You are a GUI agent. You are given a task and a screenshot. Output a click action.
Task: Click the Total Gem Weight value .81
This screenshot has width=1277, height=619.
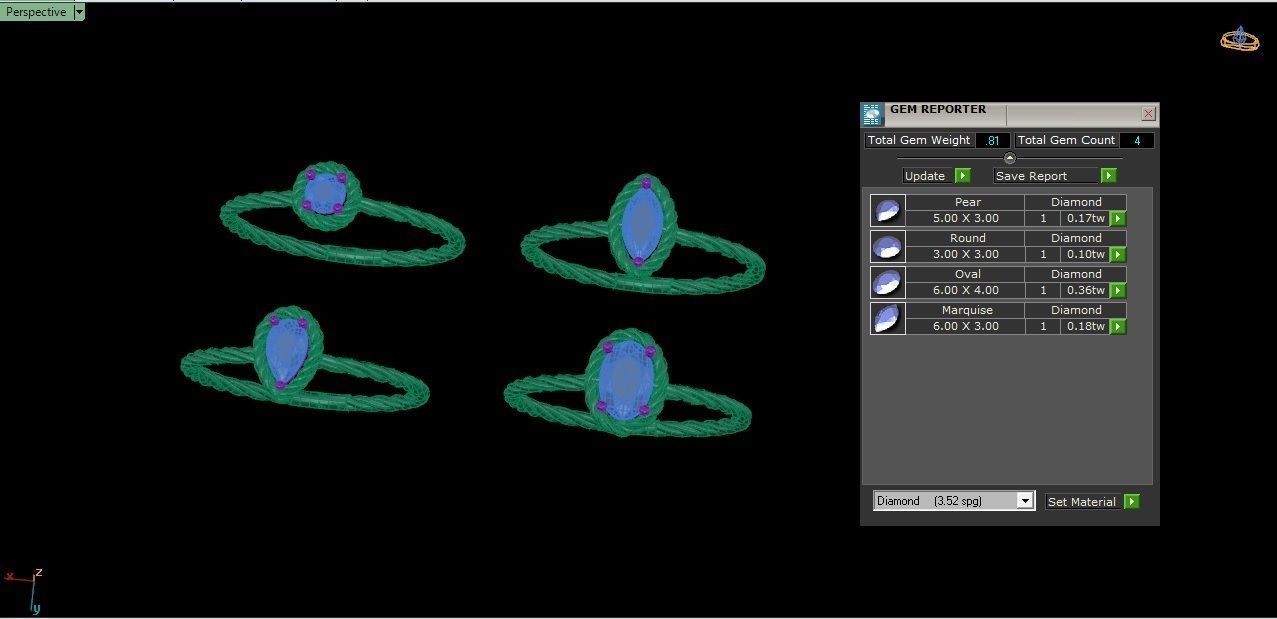992,141
